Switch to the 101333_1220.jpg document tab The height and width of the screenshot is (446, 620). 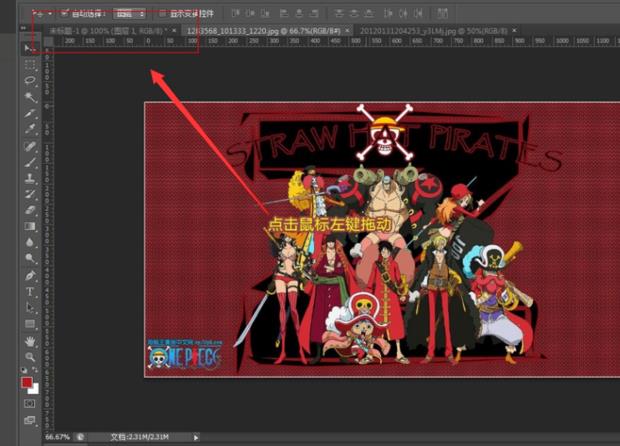tap(265, 31)
